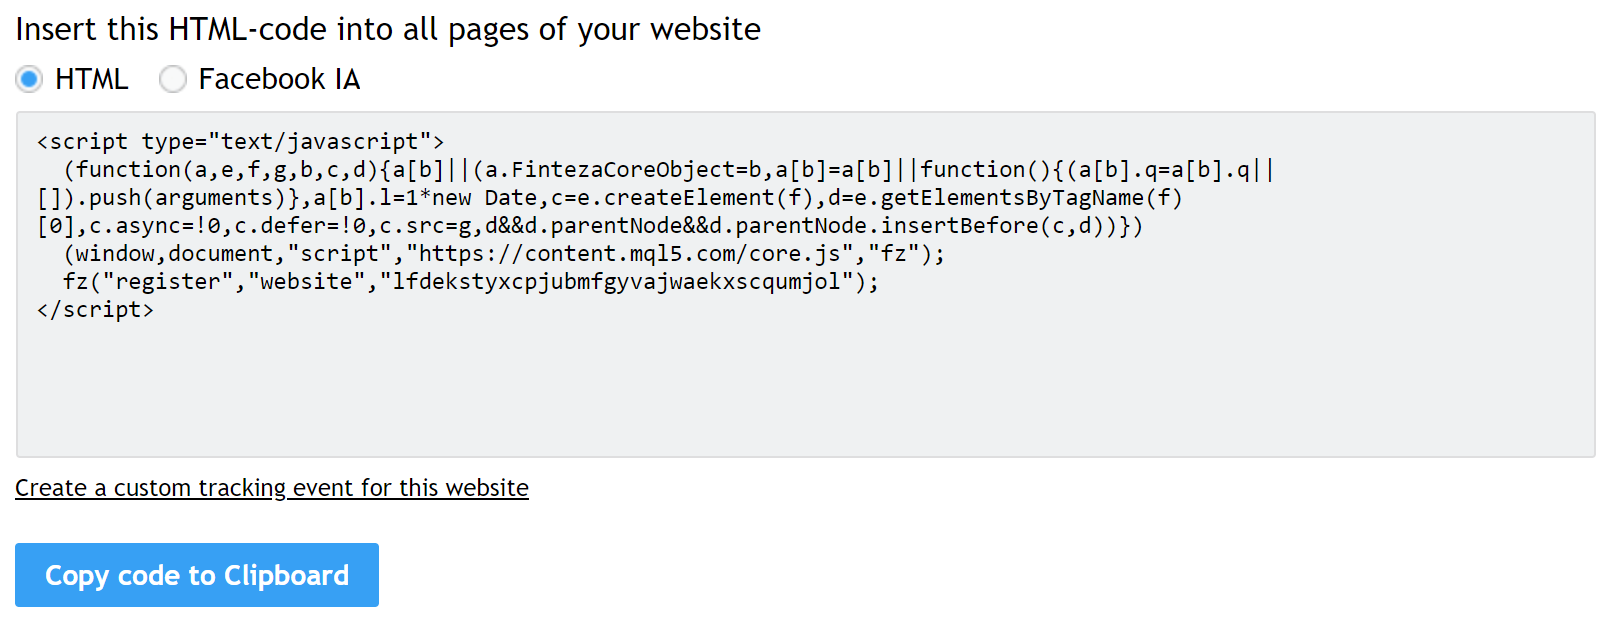Viewport: 1608px width, 621px height.
Task: Click the Facebook IA label text
Action: point(279,79)
